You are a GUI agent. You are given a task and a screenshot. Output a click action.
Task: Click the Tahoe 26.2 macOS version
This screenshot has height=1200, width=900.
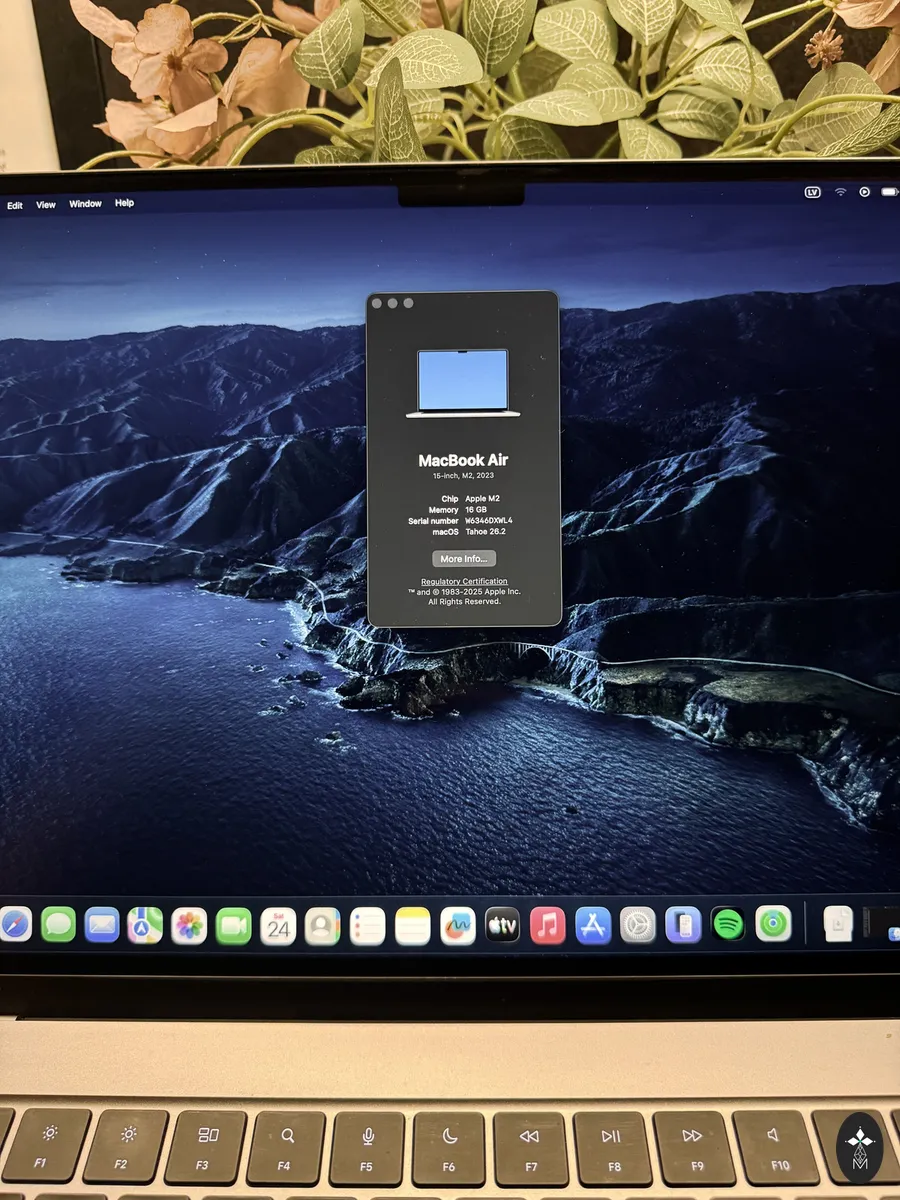(486, 532)
